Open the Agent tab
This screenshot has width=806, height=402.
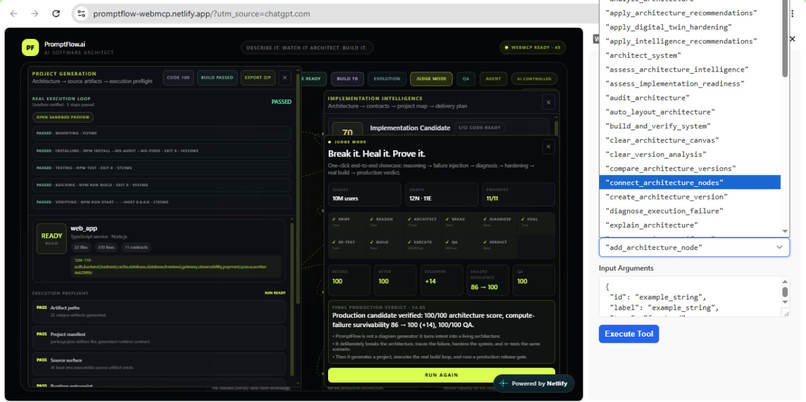[493, 79]
